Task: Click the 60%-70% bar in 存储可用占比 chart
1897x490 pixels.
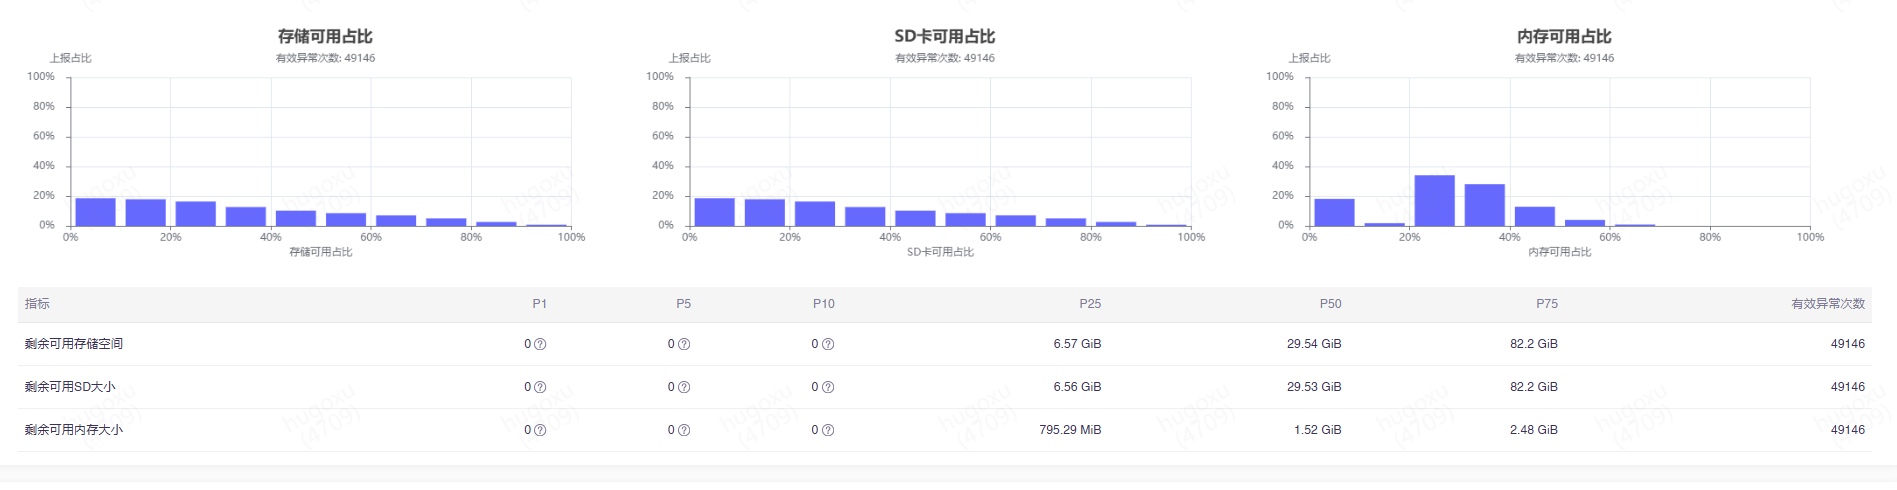Action: pyautogui.click(x=396, y=221)
